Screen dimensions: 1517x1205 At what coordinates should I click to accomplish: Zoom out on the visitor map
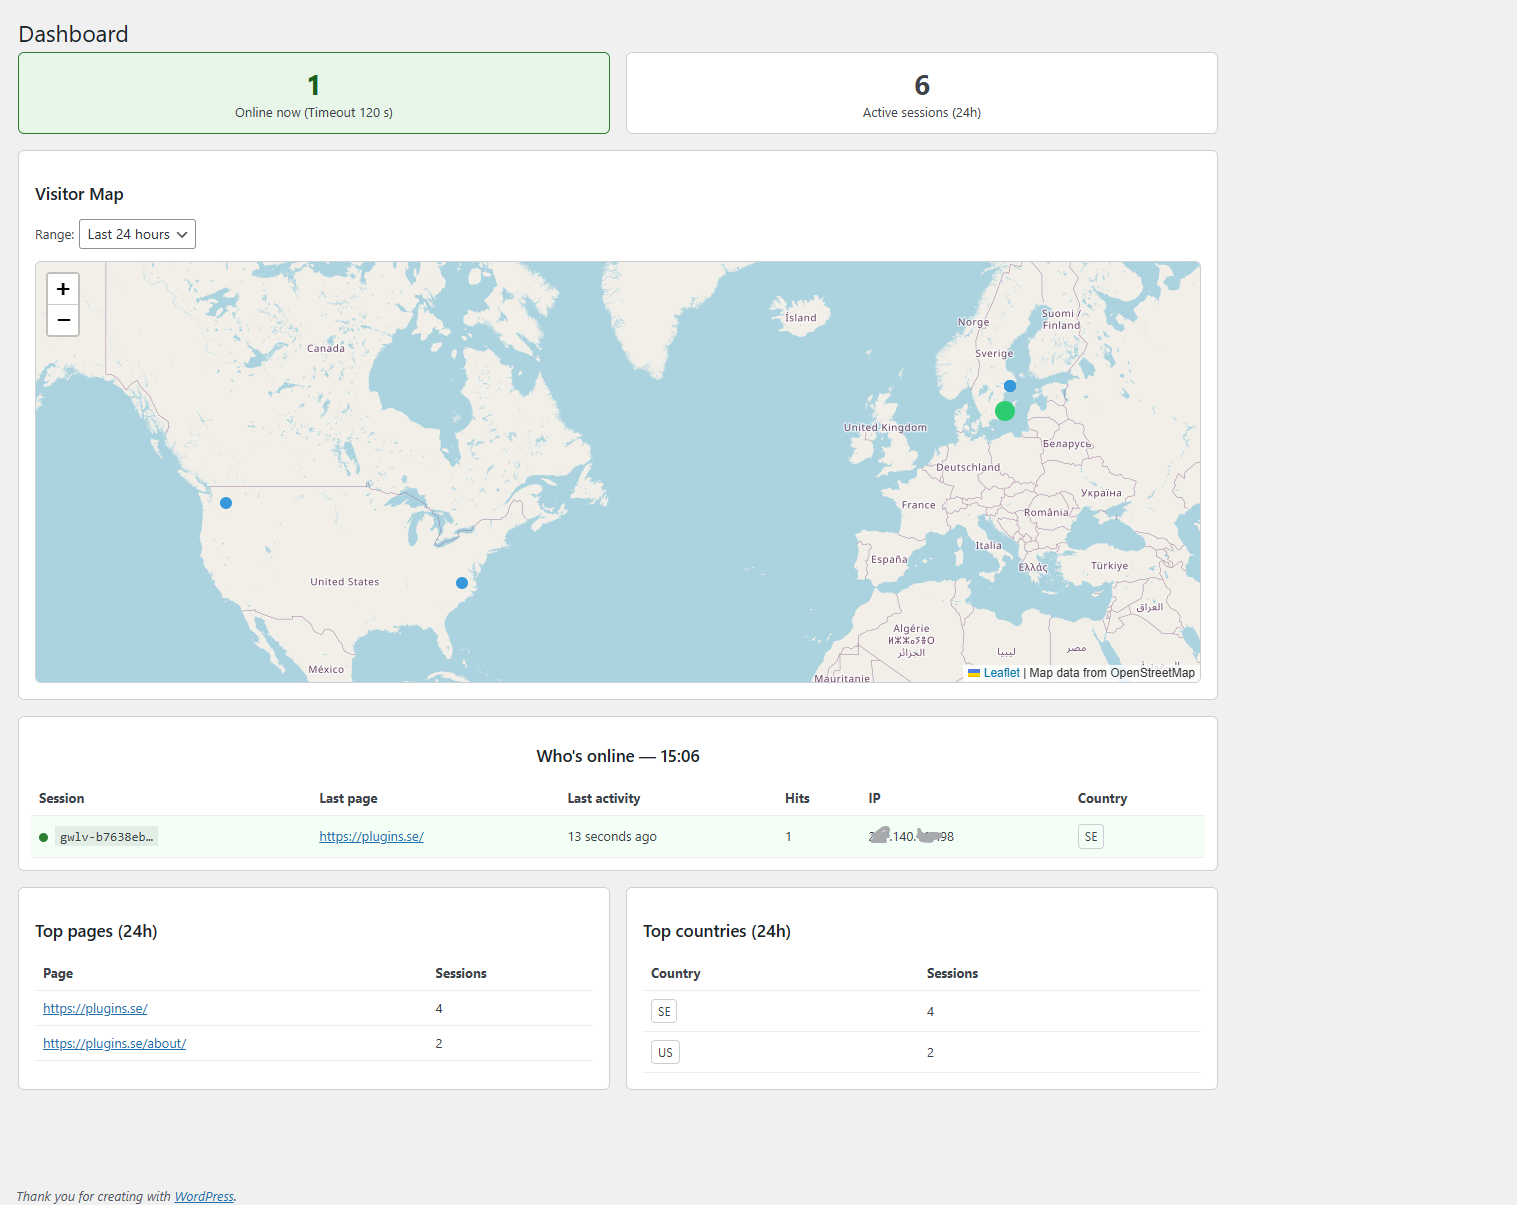click(x=63, y=320)
